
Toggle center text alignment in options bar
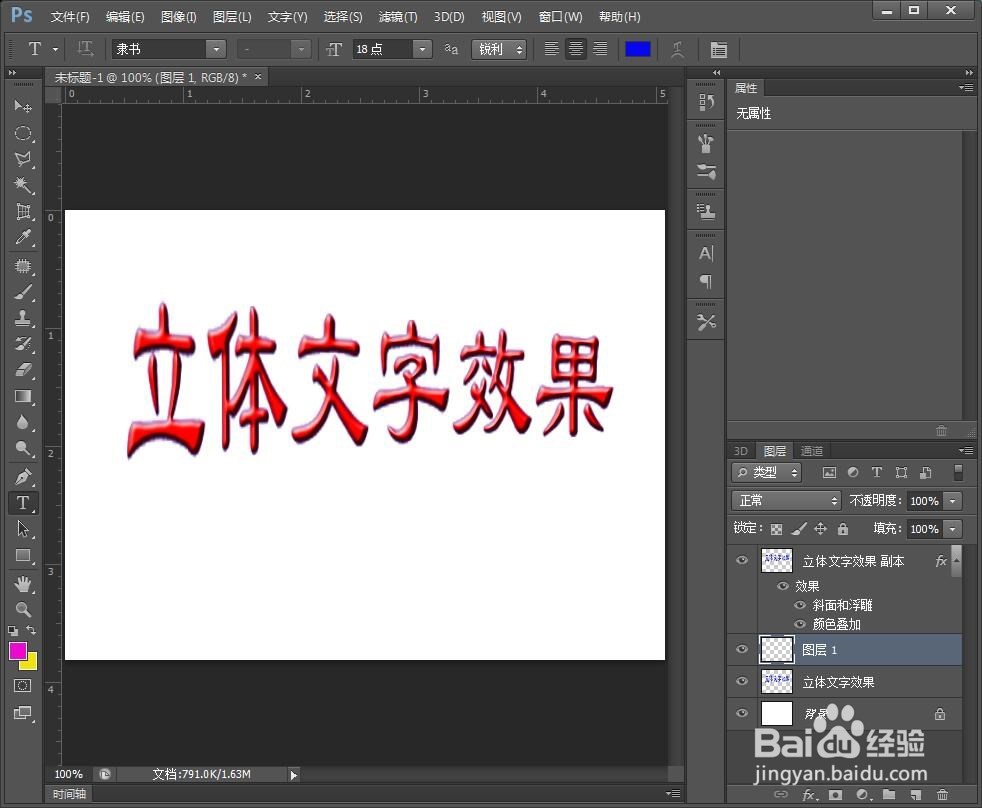click(576, 49)
